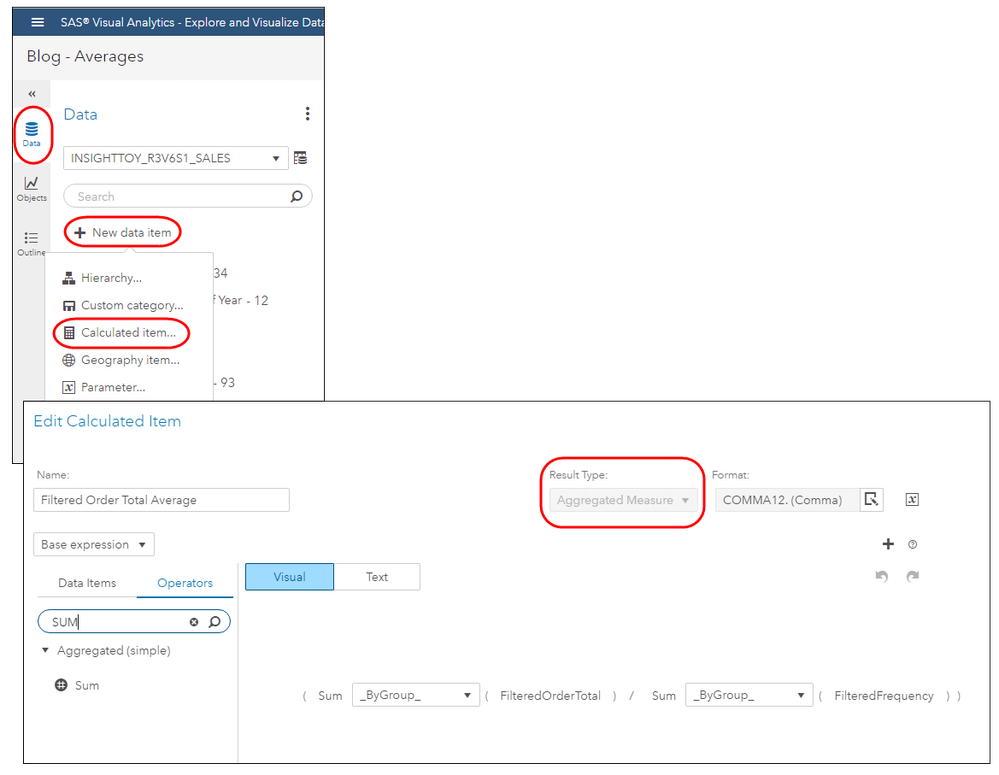
Task: Open the format selection icon
Action: pos(872,500)
